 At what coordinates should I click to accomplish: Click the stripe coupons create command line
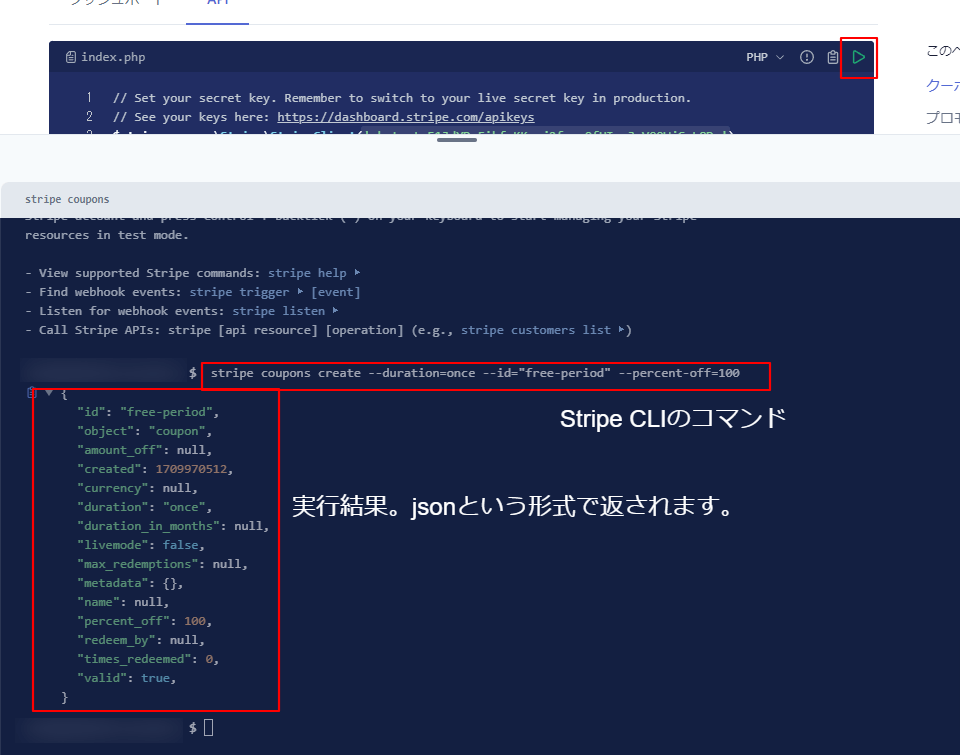pyautogui.click(x=475, y=373)
